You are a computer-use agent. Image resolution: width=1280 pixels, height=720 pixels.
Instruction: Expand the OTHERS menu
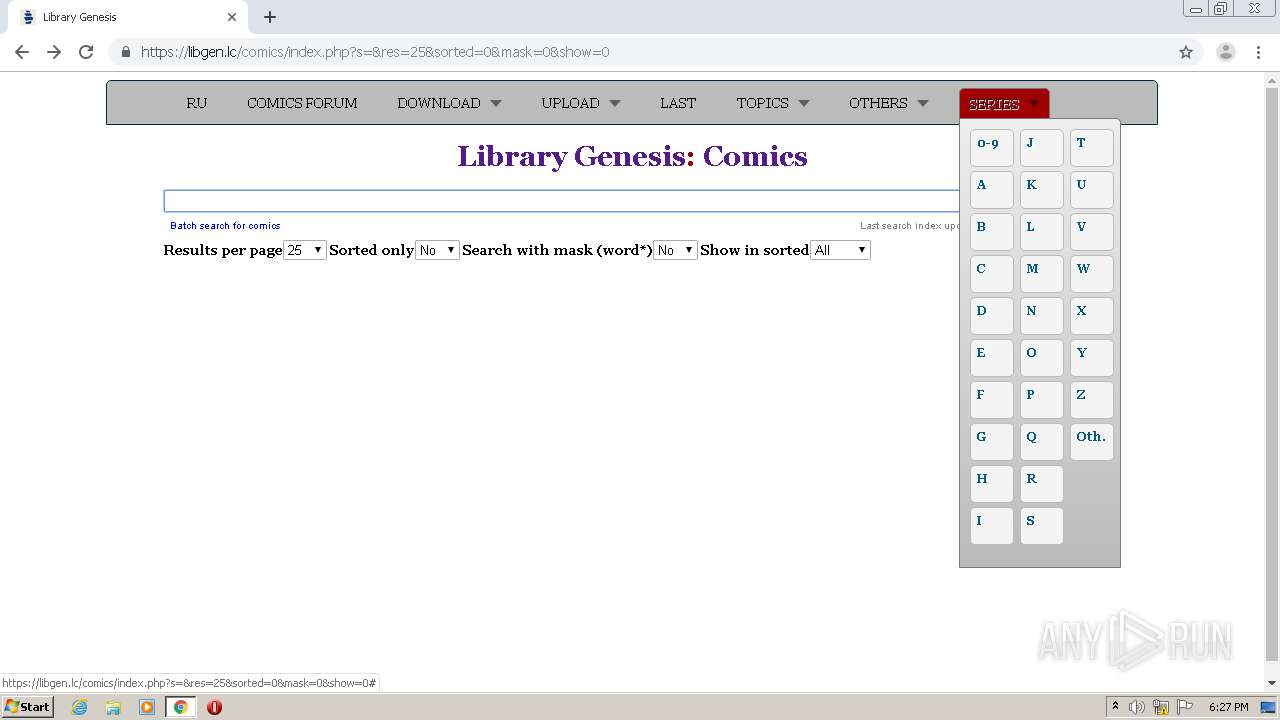[889, 103]
